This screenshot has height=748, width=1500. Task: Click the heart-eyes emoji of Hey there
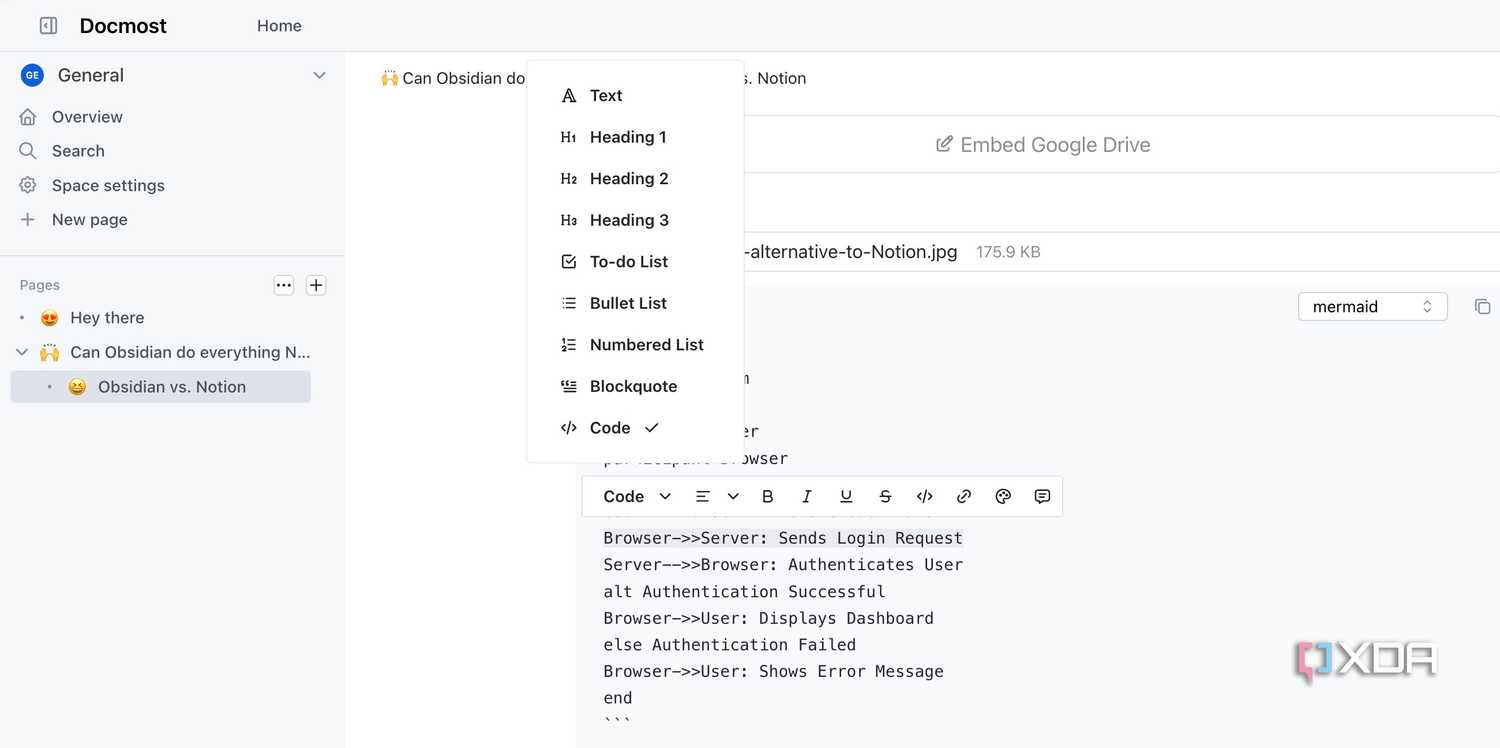pos(50,318)
